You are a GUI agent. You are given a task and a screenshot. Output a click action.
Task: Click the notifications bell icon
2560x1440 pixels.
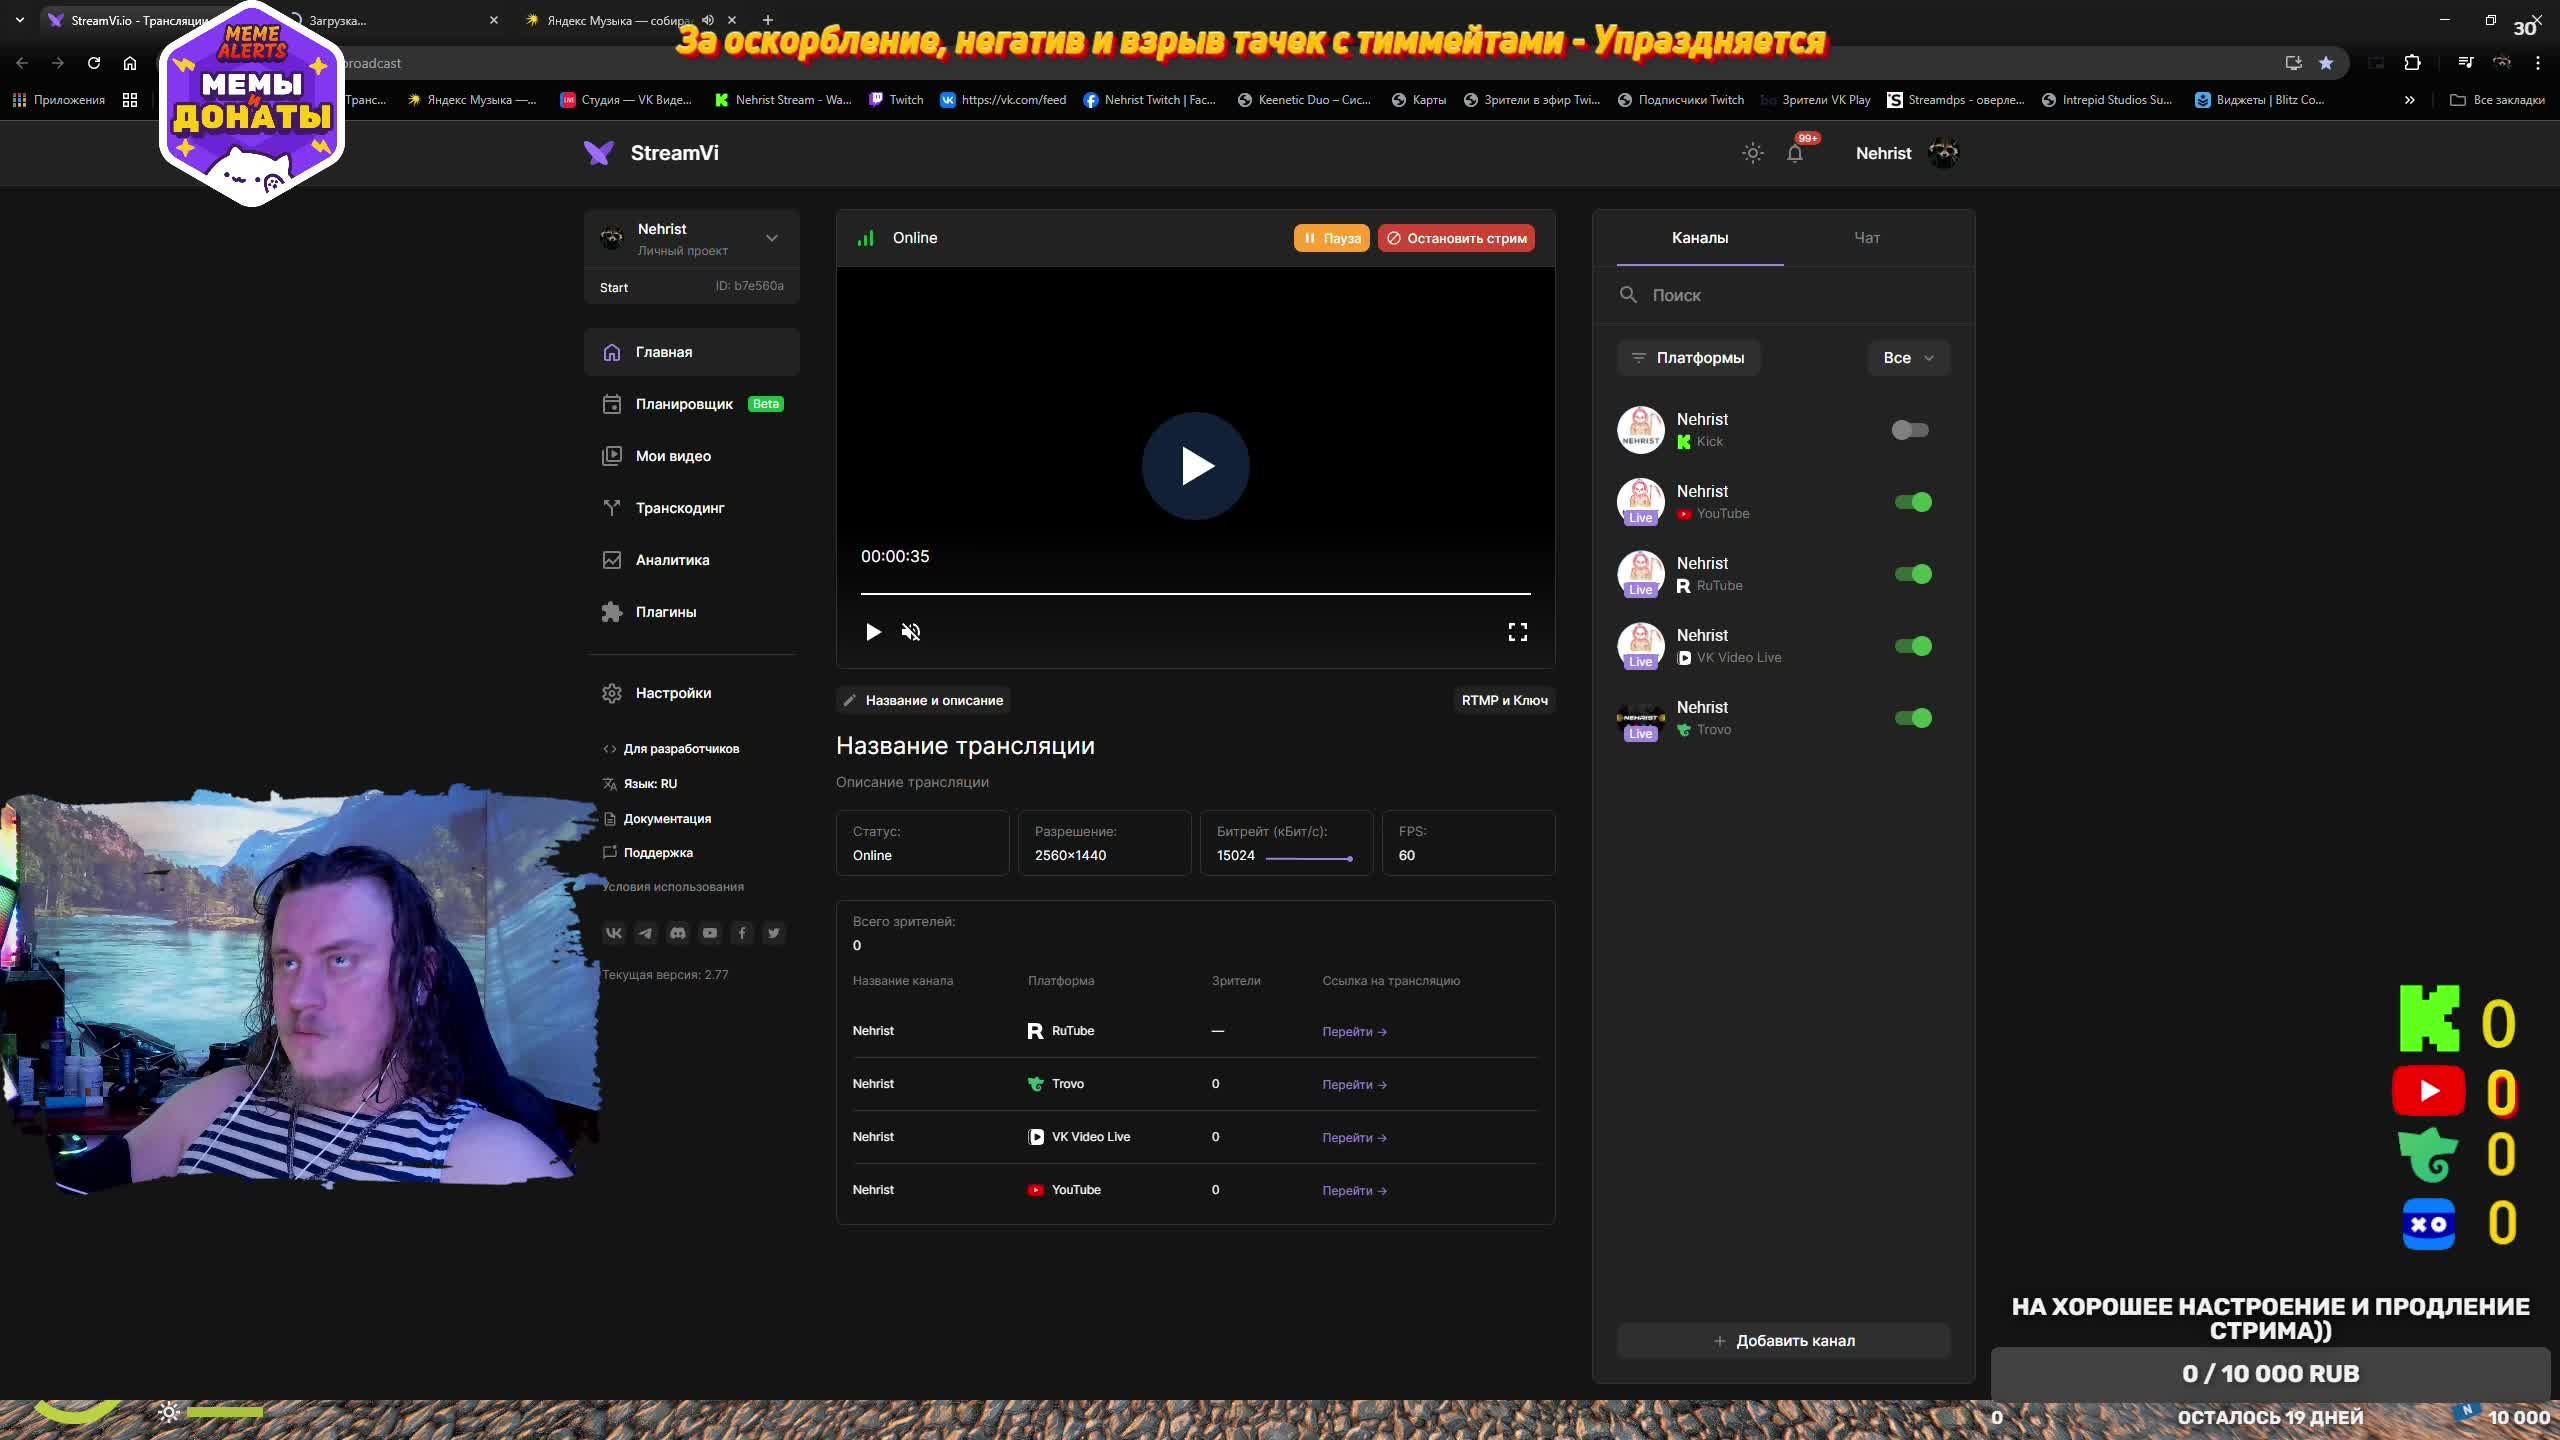tap(1795, 153)
